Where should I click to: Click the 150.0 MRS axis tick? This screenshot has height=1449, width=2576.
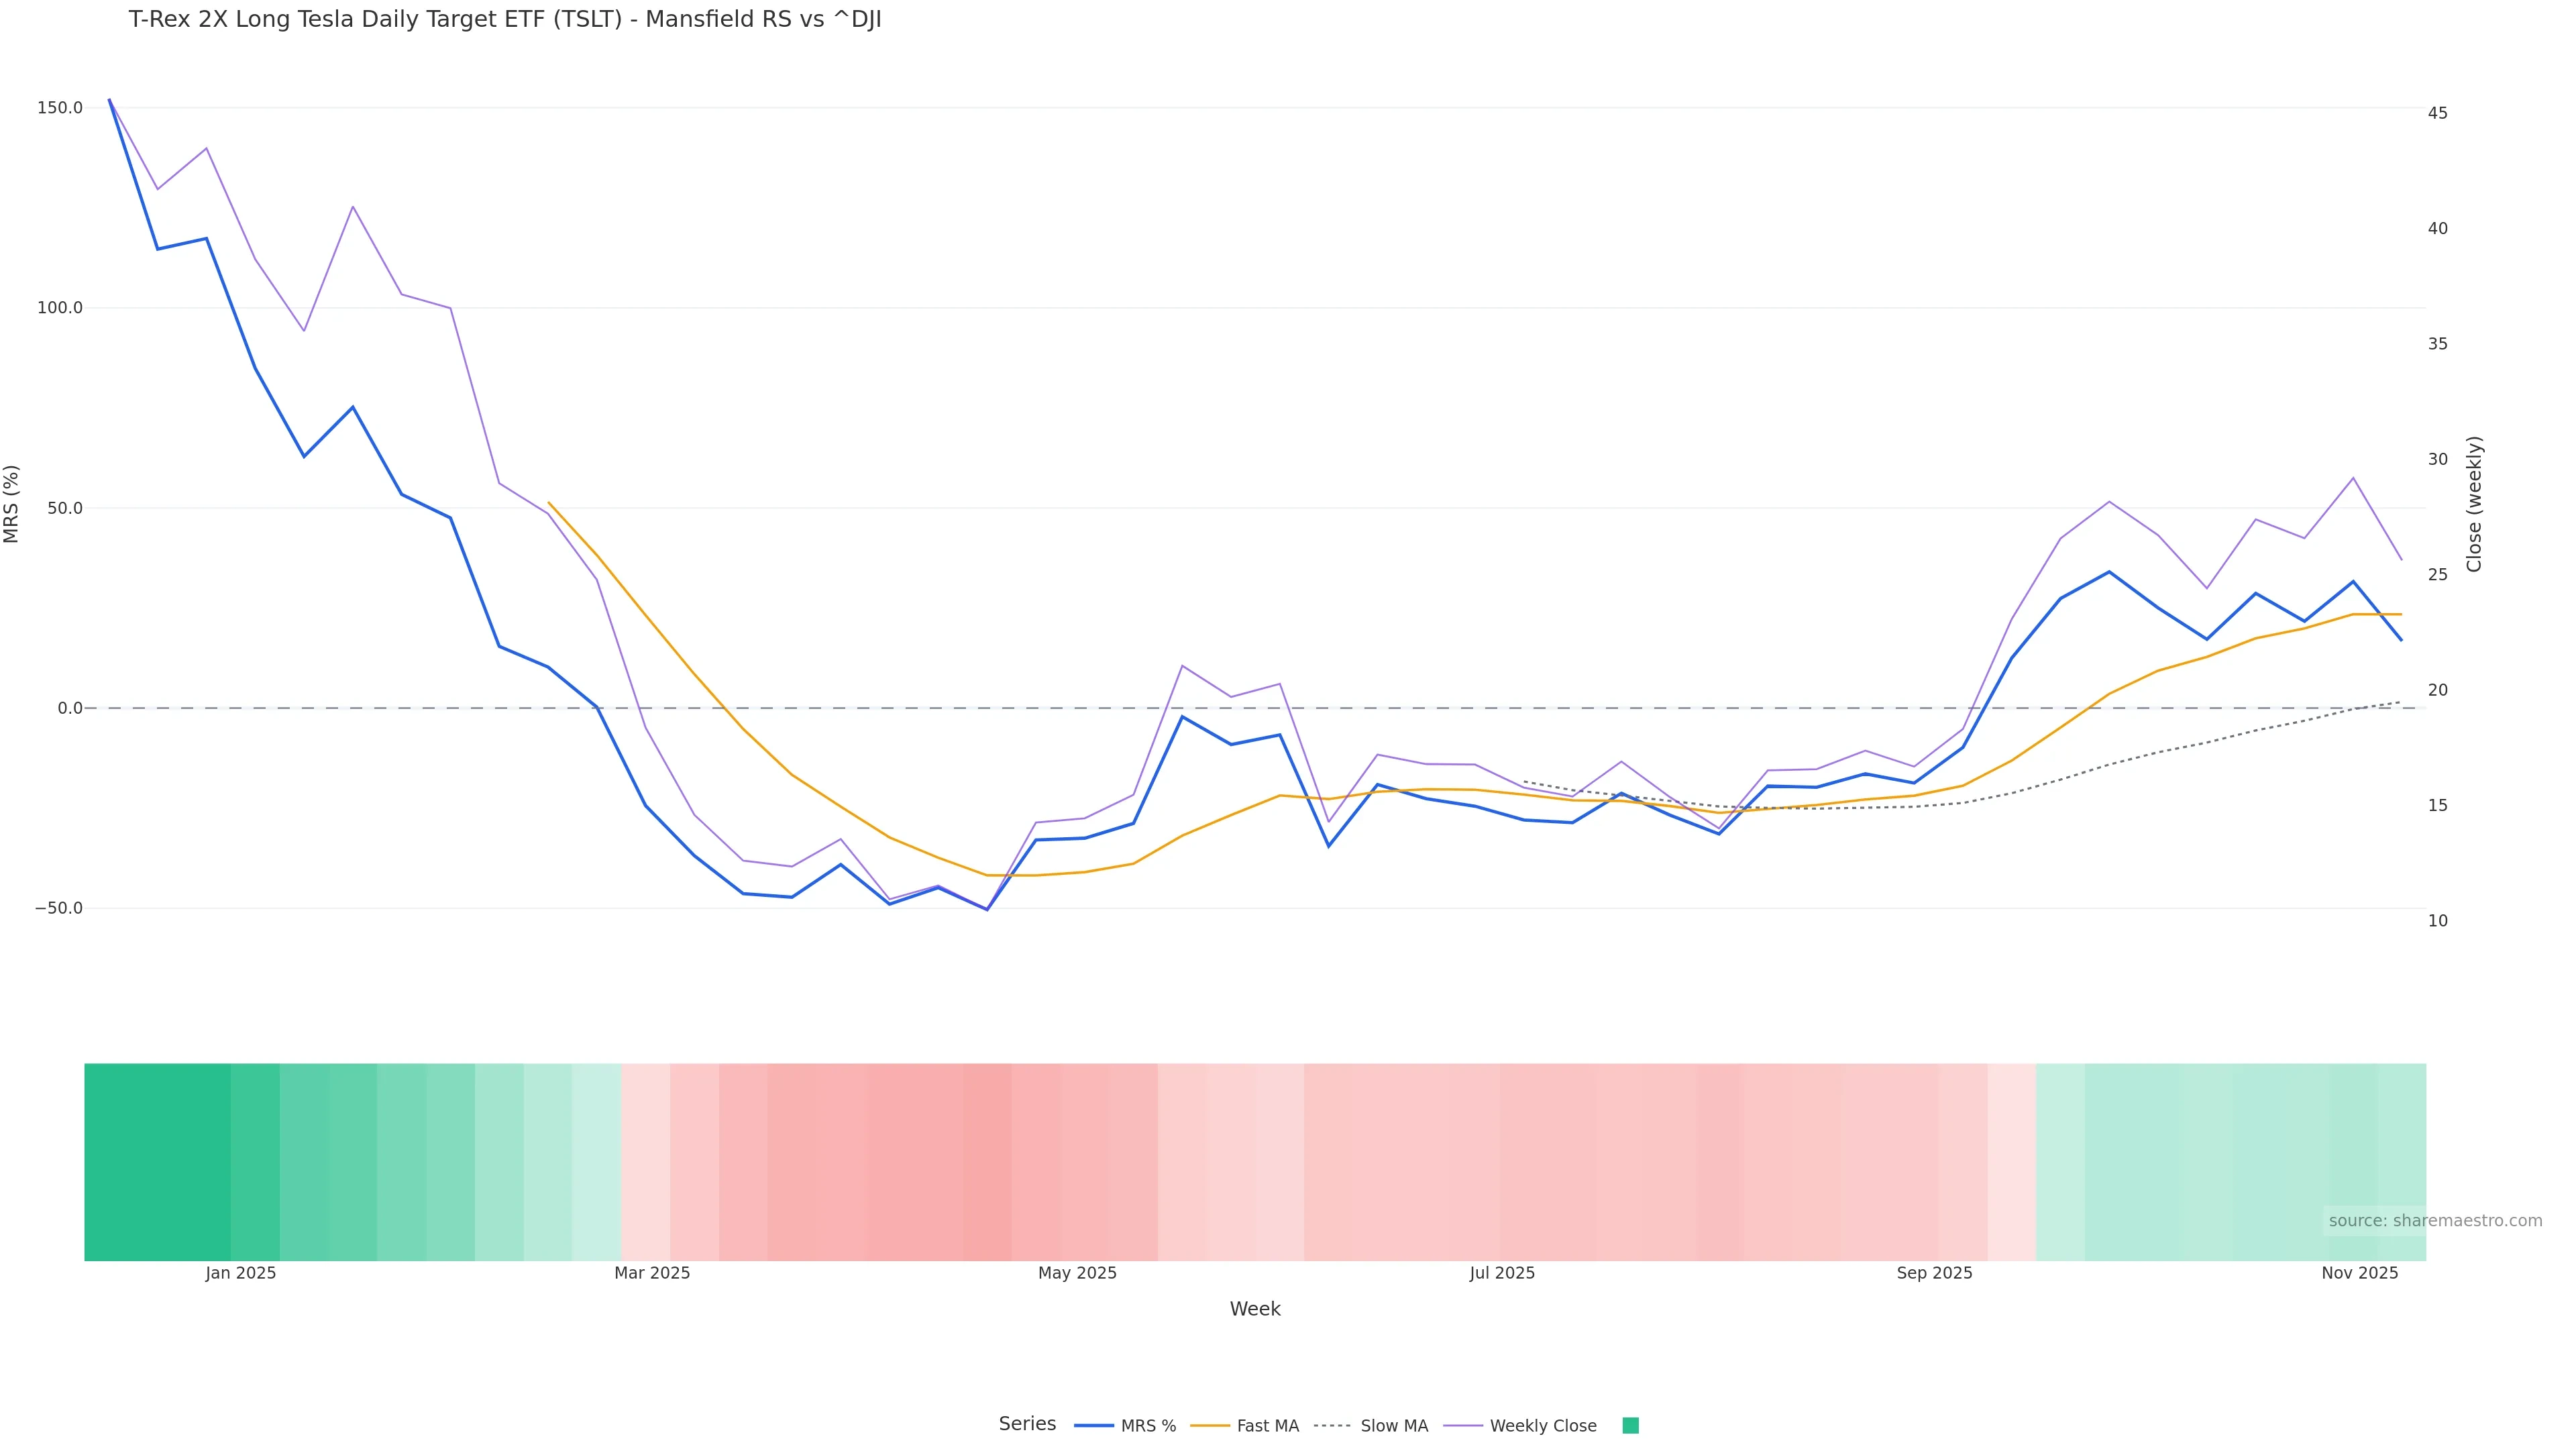pyautogui.click(x=60, y=108)
